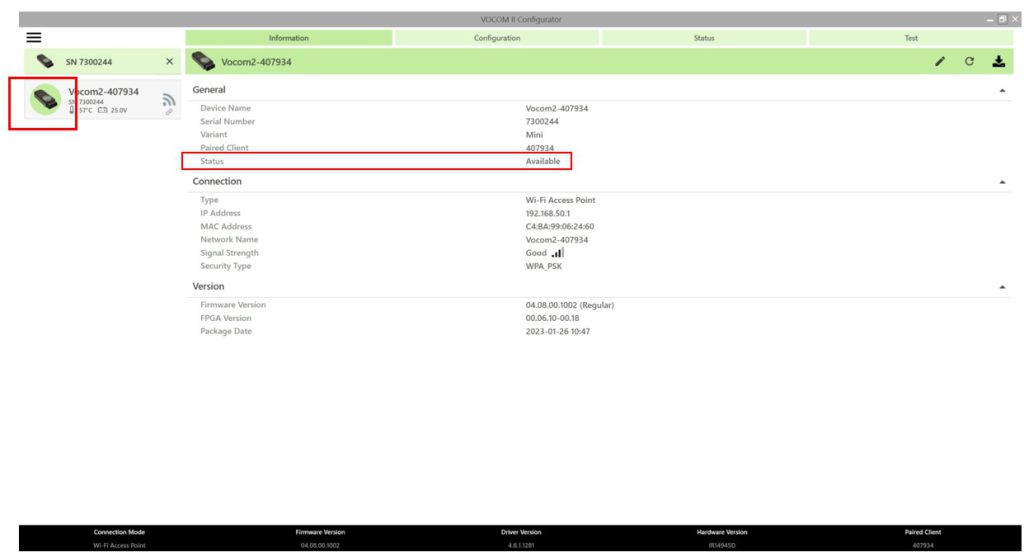Image resolution: width=1024 pixels, height=557 pixels.
Task: Close the VOCOM II Configurator window
Action: tap(1015, 20)
